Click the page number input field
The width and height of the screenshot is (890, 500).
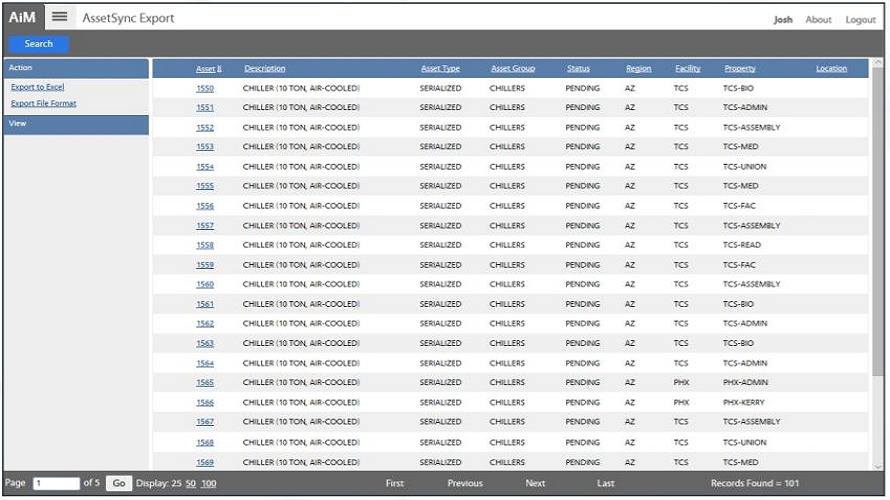56,483
